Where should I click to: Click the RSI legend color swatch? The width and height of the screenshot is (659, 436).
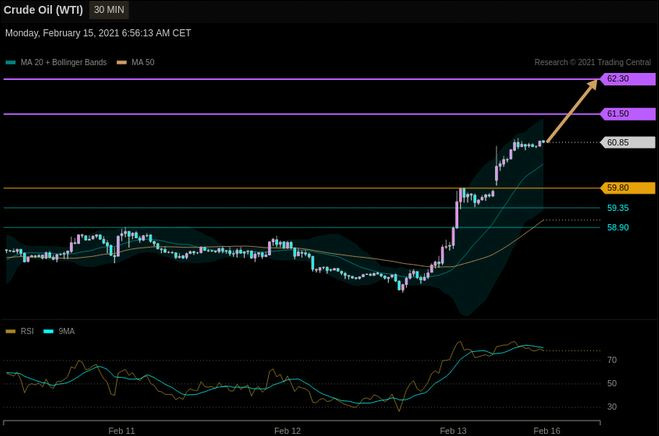pos(11,331)
